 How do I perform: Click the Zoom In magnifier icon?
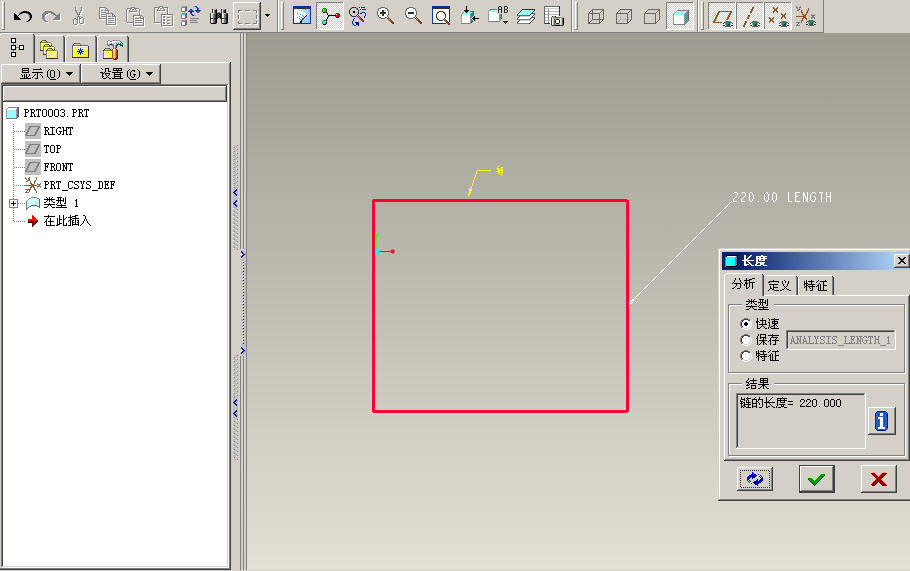385,16
